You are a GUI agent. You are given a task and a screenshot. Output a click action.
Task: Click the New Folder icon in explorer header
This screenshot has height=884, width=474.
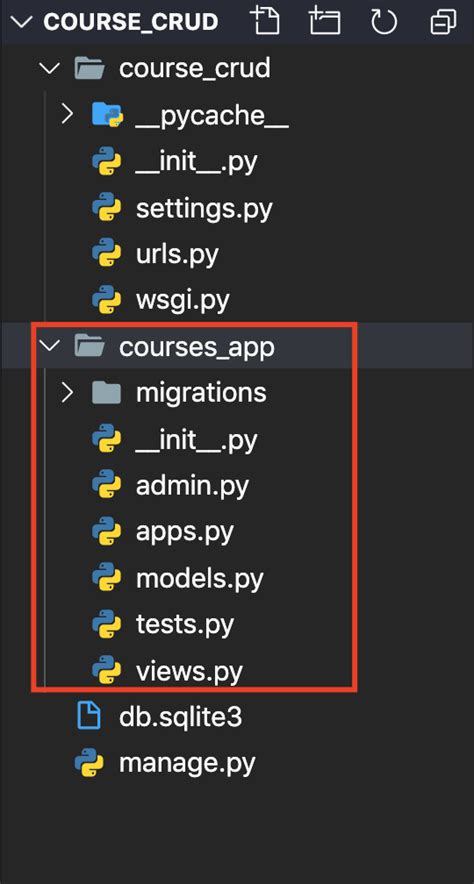coord(326,21)
